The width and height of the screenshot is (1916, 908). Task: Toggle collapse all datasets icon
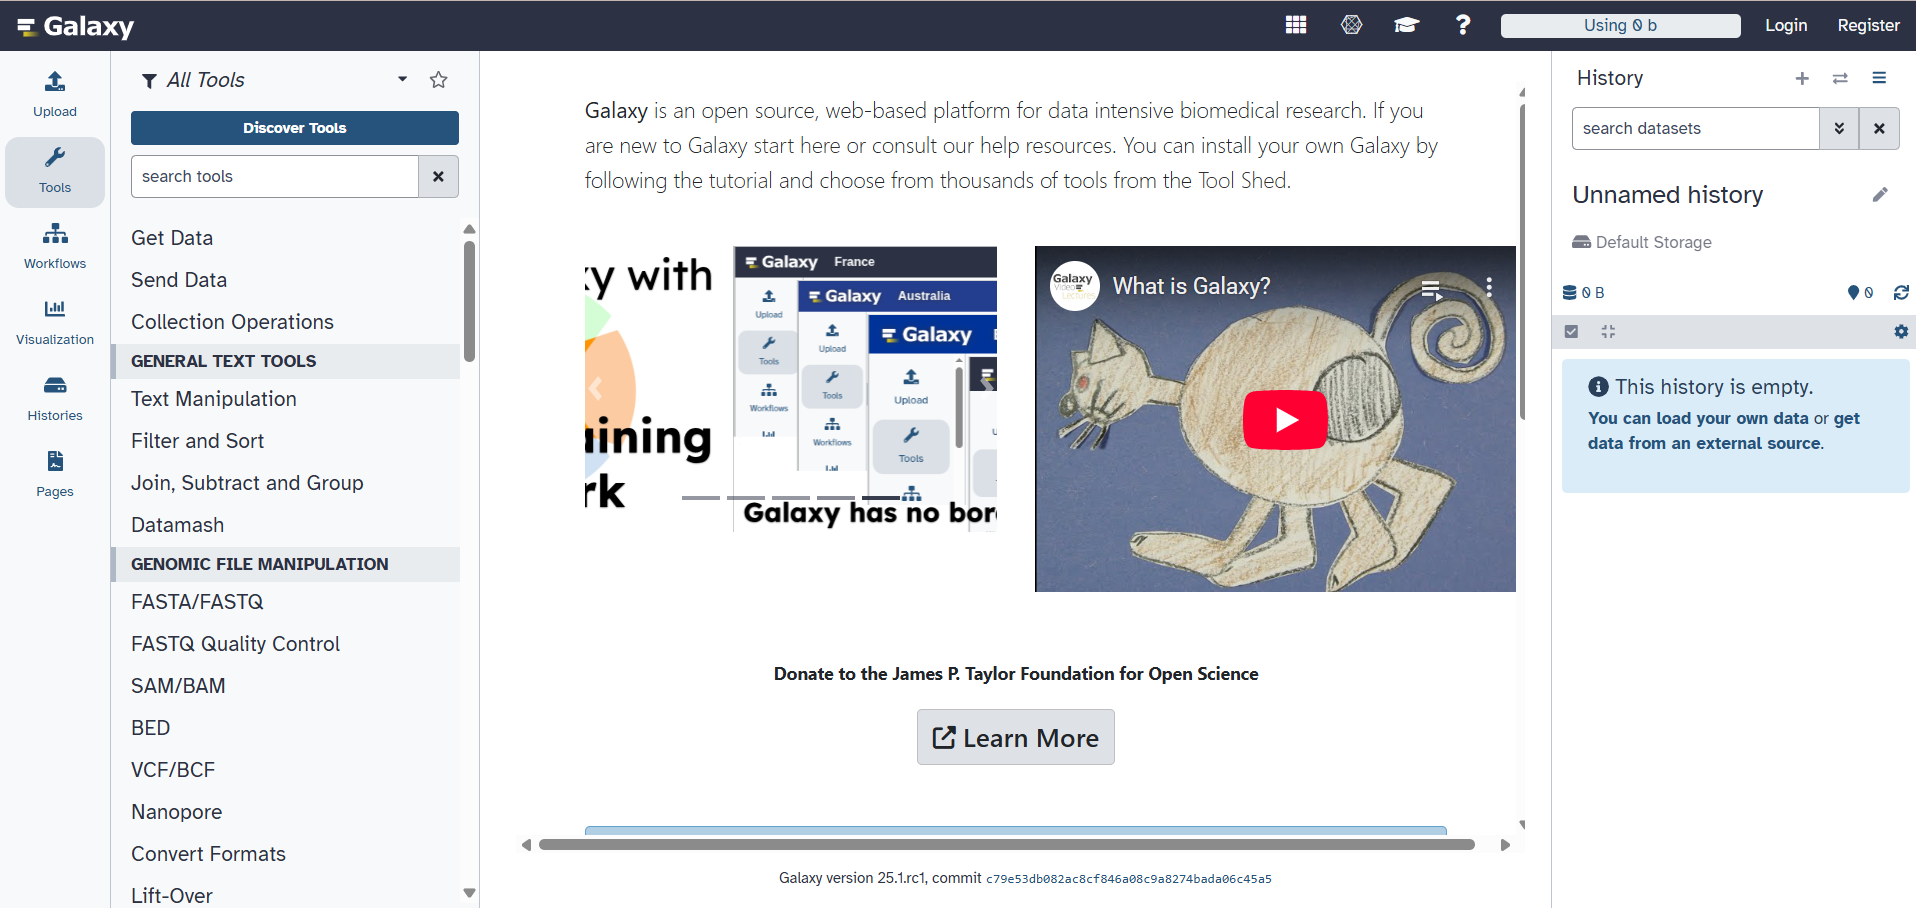tap(1608, 332)
